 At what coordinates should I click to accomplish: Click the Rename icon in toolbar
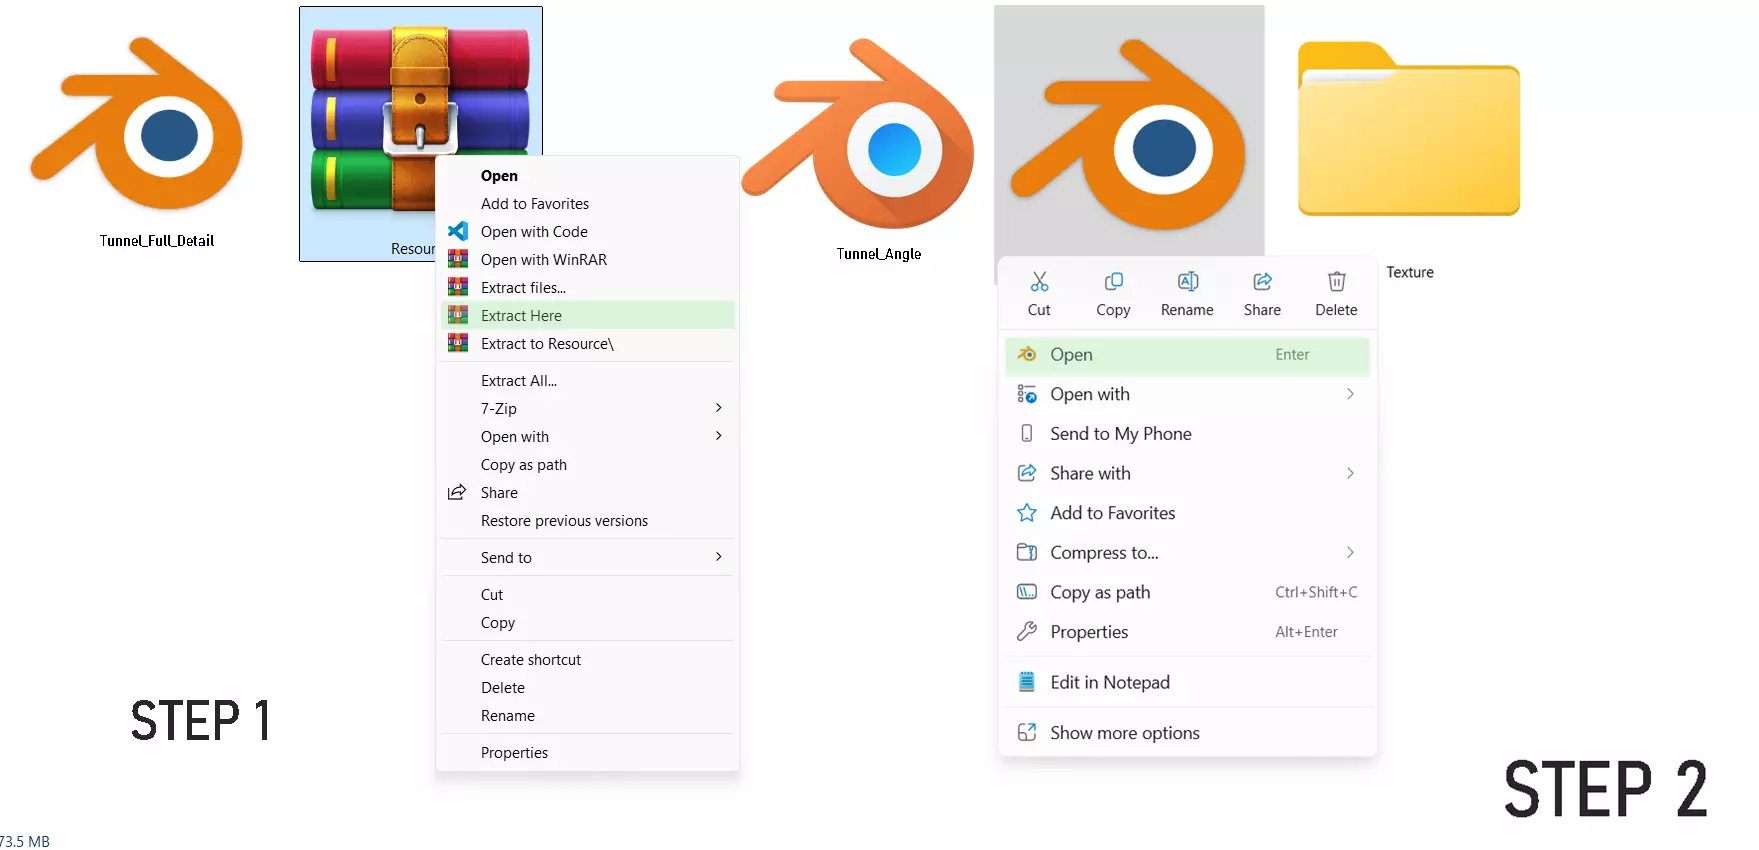1187,281
